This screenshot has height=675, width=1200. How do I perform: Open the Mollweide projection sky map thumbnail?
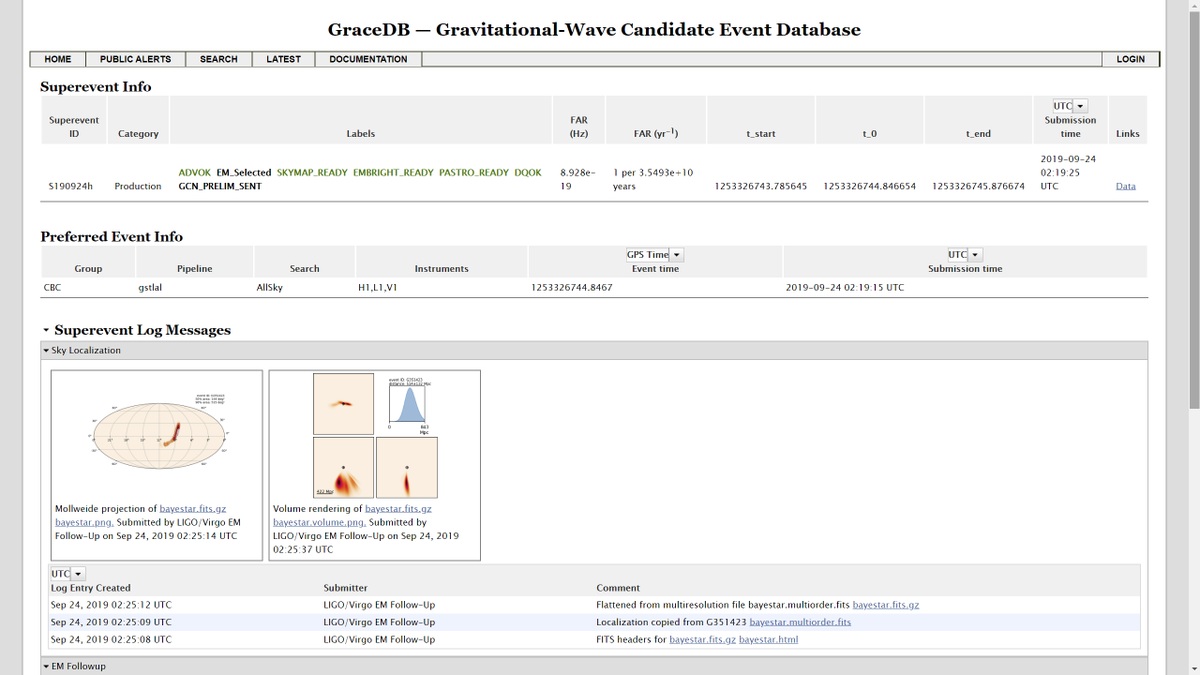click(157, 434)
